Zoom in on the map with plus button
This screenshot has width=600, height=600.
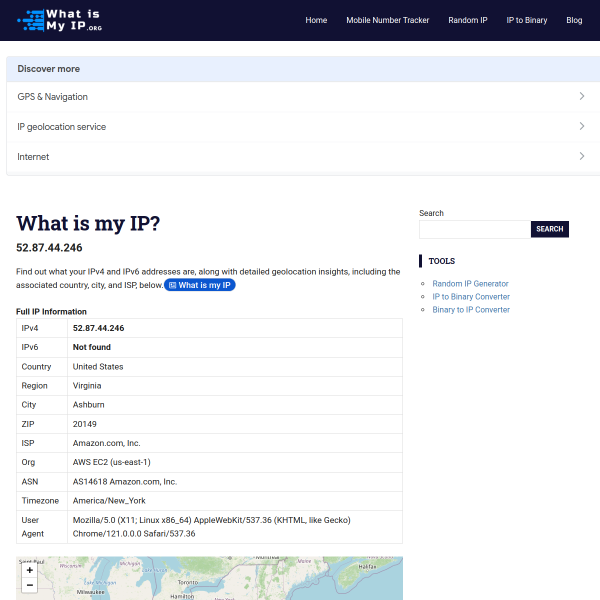coord(29,570)
